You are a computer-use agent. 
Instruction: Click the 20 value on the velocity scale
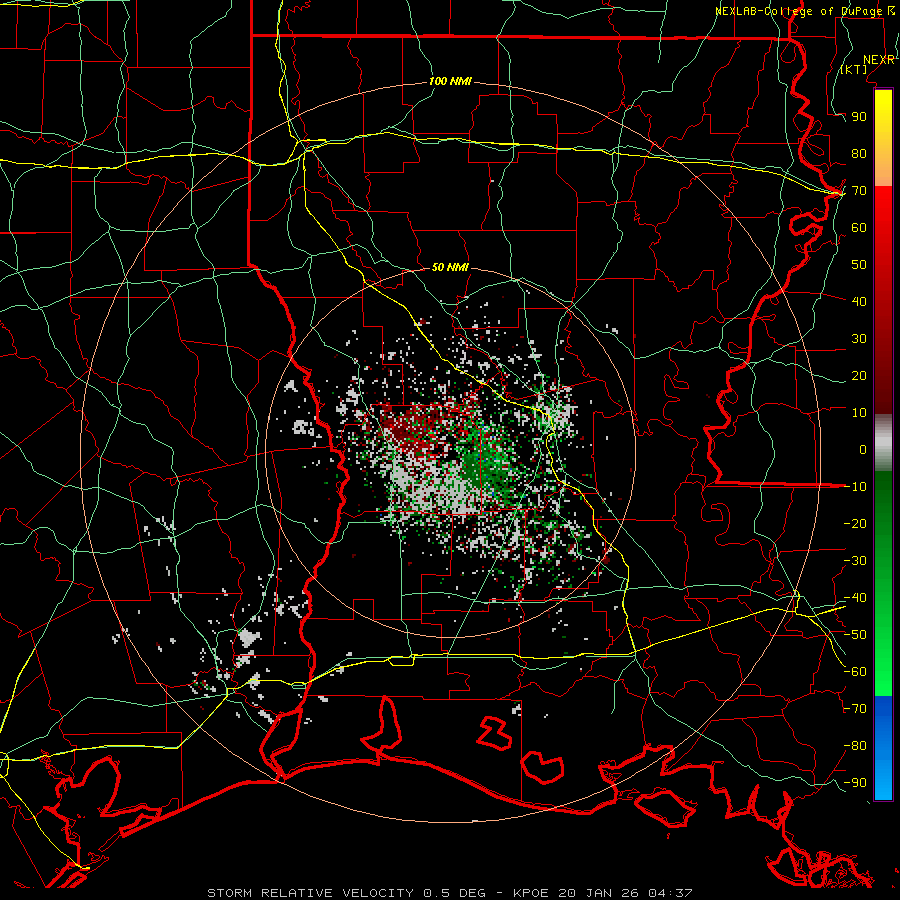click(x=859, y=375)
